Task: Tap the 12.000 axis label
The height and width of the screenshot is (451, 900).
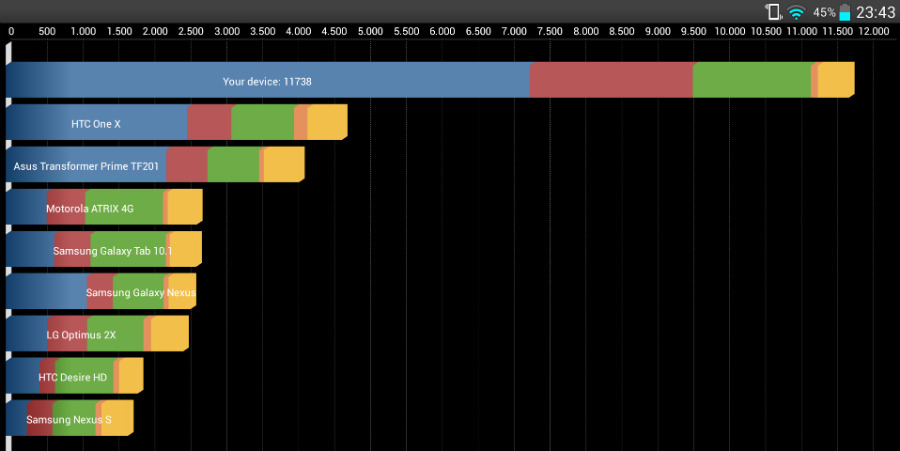Action: pos(874,31)
